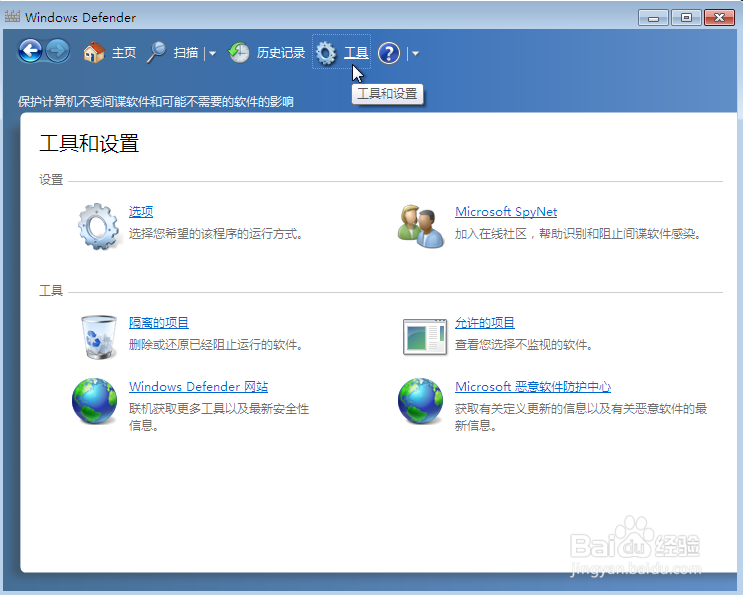The height and width of the screenshot is (595, 743).
Task: Open the Microsoft SpyNet link
Action: 506,212
